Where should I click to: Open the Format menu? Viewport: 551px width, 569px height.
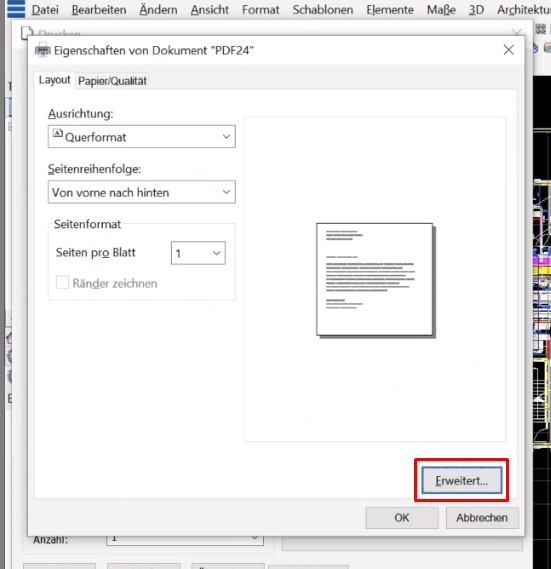point(261,10)
